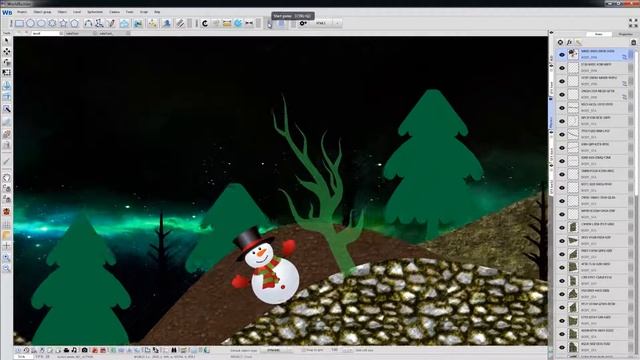The width and height of the screenshot is (640, 360).
Task: Open the Project menu
Action: click(x=22, y=12)
